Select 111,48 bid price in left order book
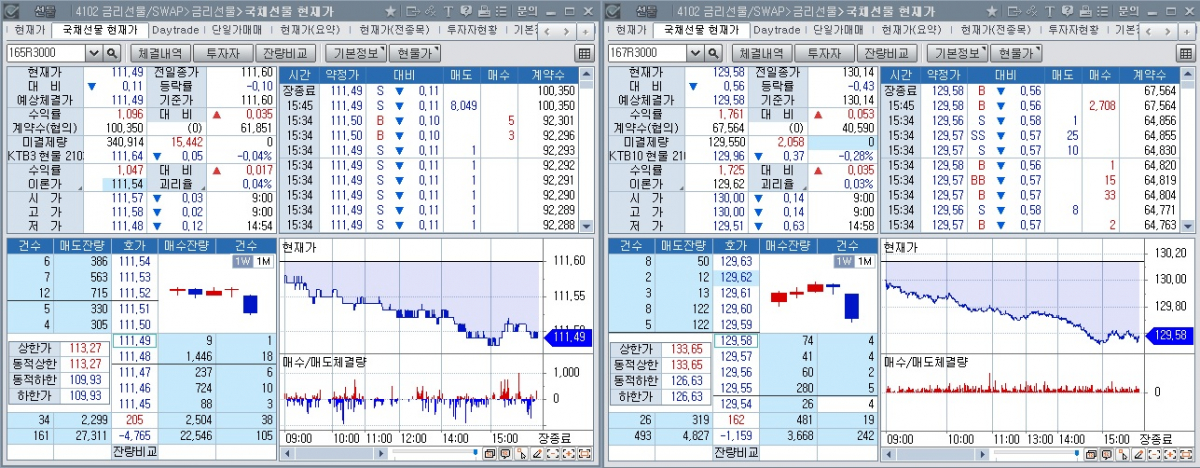The height and width of the screenshot is (468, 1200). (x=134, y=355)
